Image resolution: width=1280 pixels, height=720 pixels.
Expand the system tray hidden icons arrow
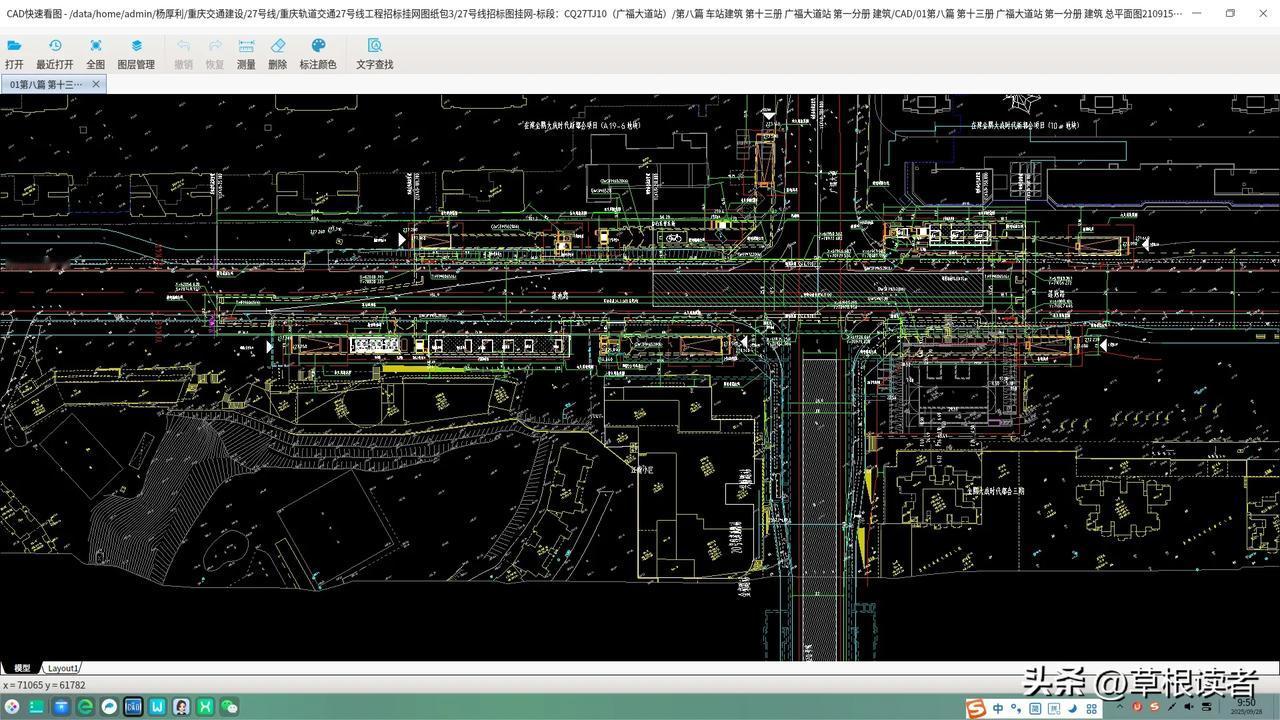1120,708
